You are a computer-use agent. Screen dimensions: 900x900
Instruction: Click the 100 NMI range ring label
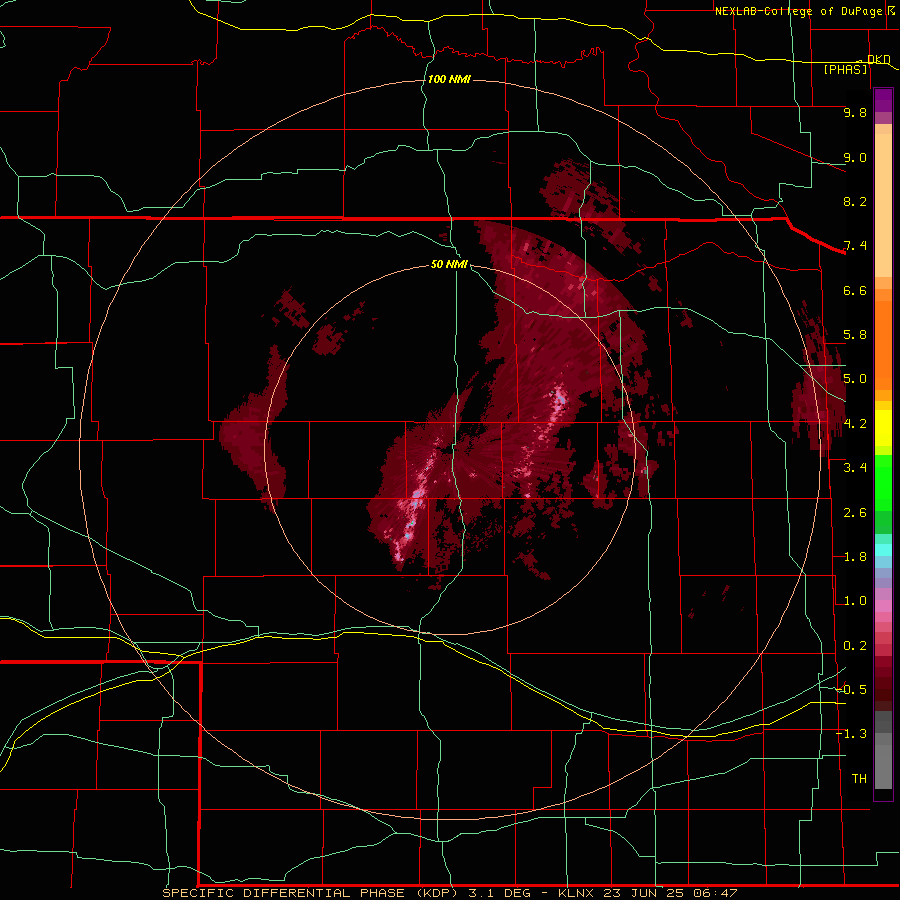[449, 79]
